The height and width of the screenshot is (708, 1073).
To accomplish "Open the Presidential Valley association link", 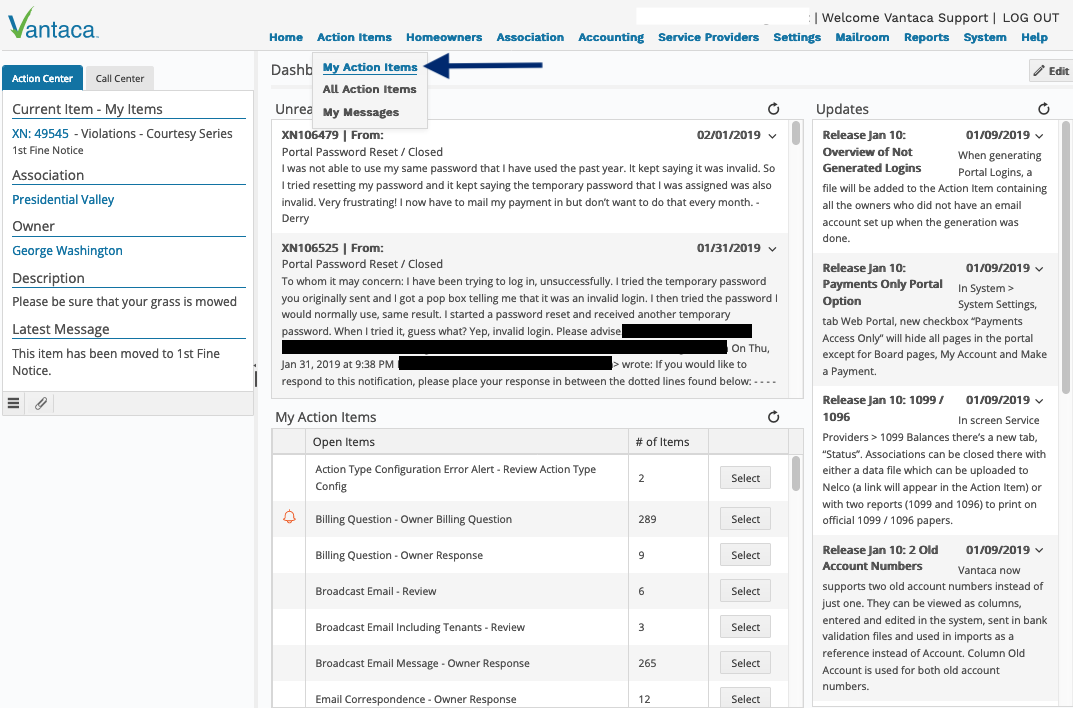I will pos(63,200).
